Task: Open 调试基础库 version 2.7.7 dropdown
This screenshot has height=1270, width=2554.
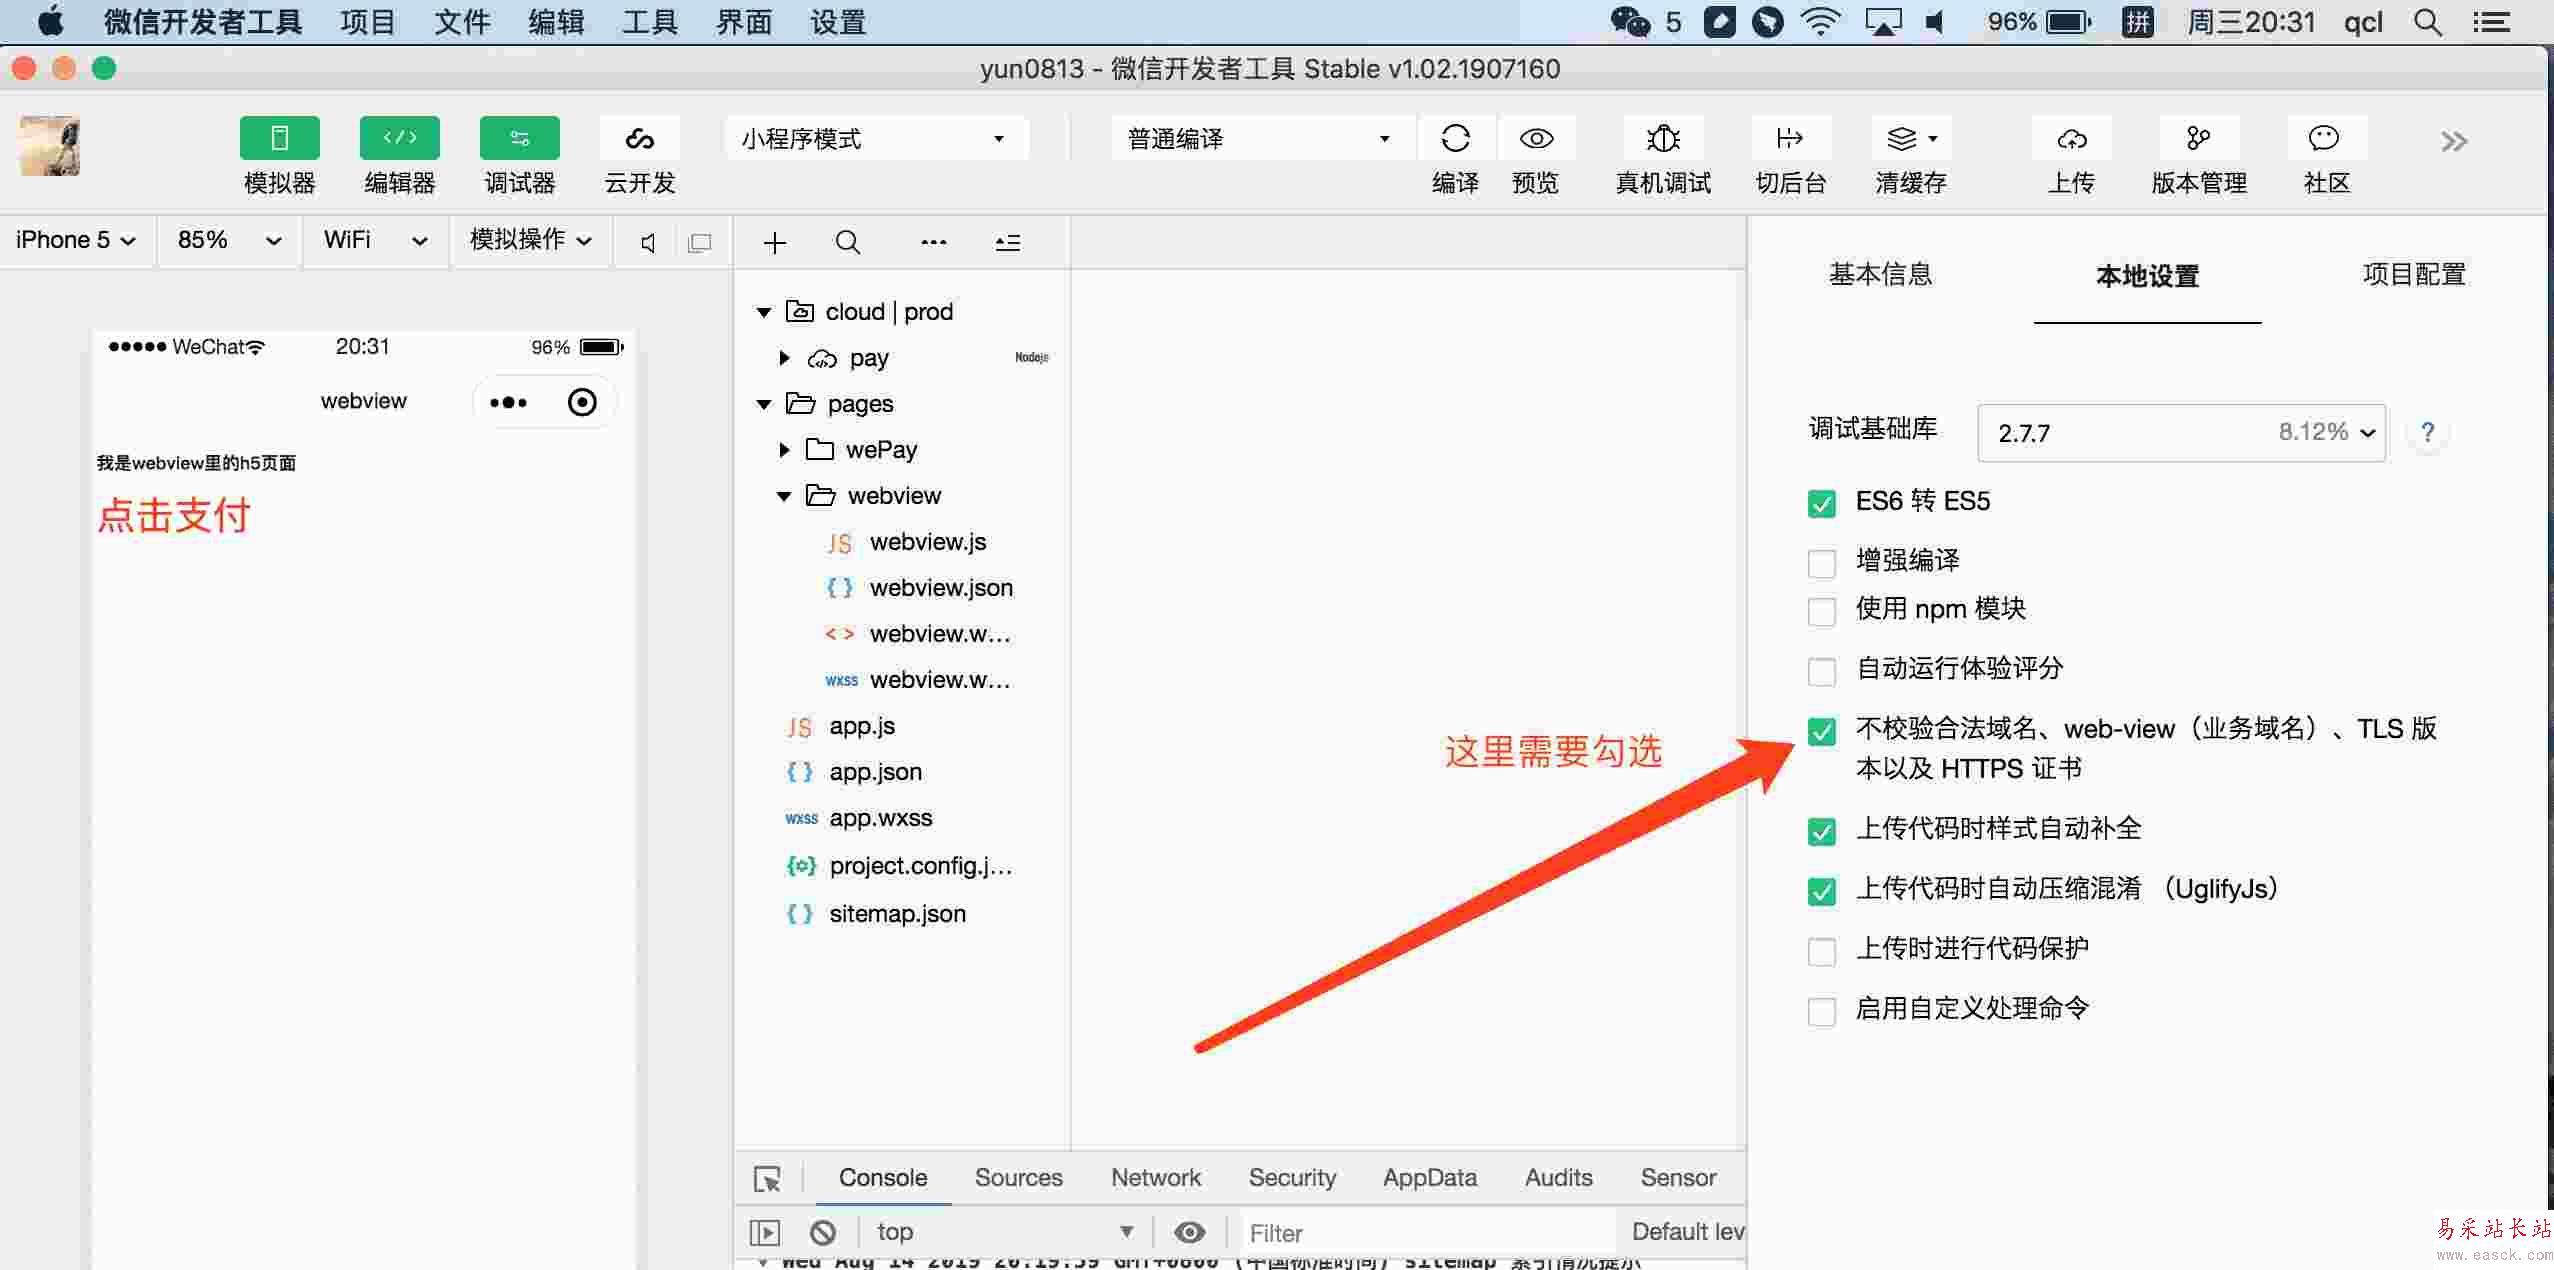Action: coord(2180,433)
